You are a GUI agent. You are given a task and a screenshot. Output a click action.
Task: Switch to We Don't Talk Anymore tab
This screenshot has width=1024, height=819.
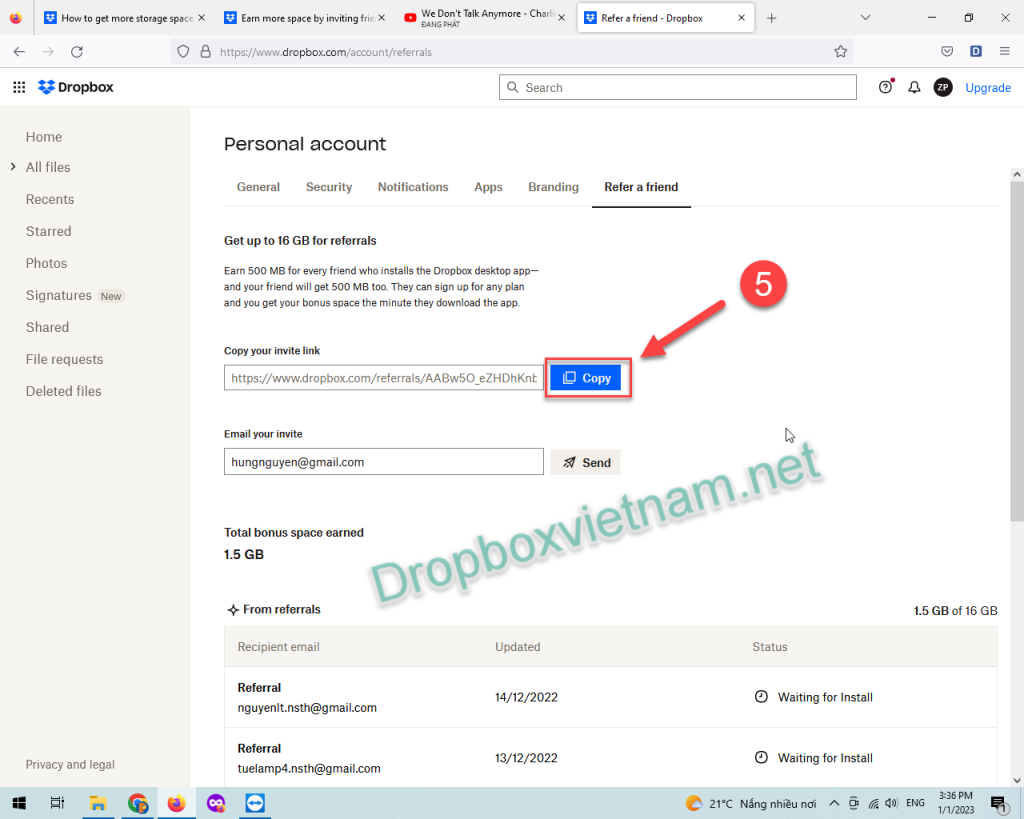click(484, 18)
